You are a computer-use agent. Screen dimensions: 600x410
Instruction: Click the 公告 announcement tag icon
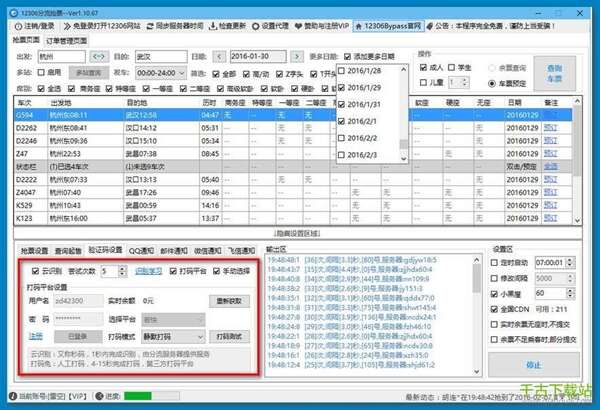pyautogui.click(x=430, y=26)
